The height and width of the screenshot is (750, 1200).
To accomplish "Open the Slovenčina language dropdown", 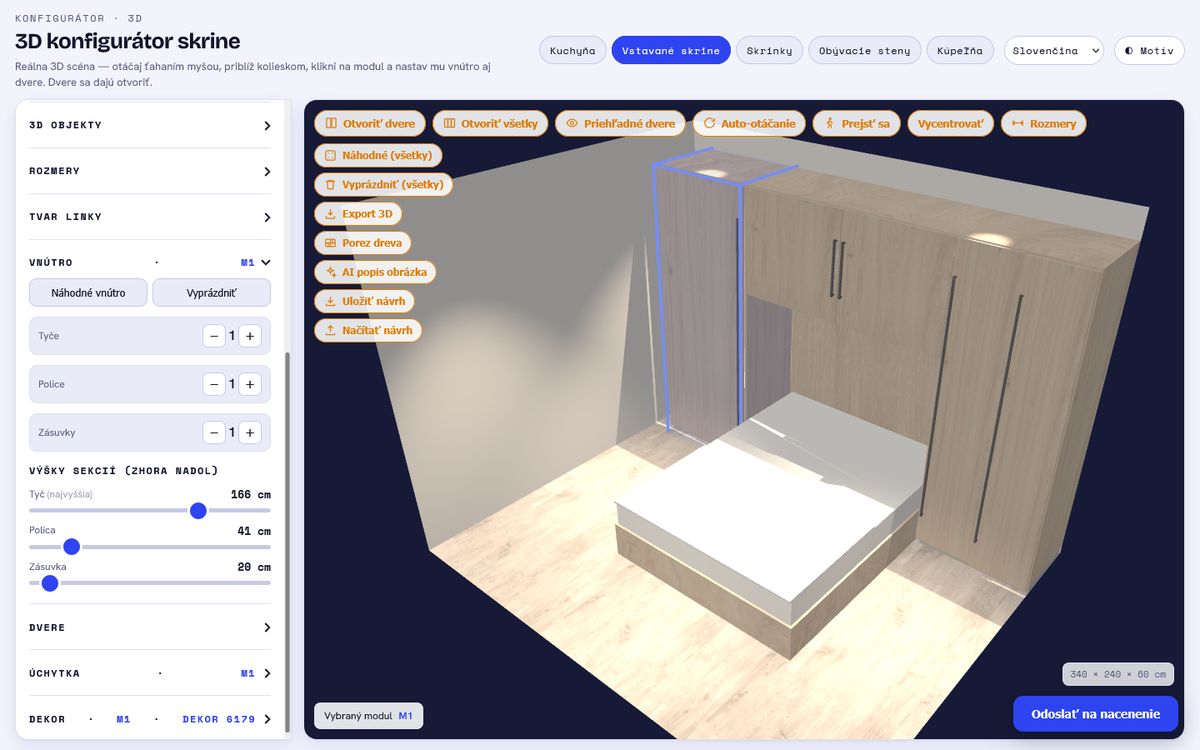I will coord(1053,50).
